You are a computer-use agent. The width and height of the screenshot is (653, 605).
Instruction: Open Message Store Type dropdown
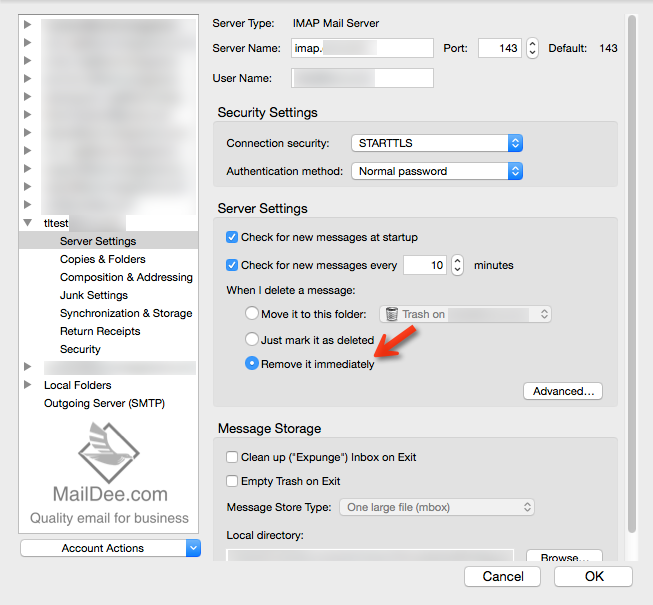437,507
